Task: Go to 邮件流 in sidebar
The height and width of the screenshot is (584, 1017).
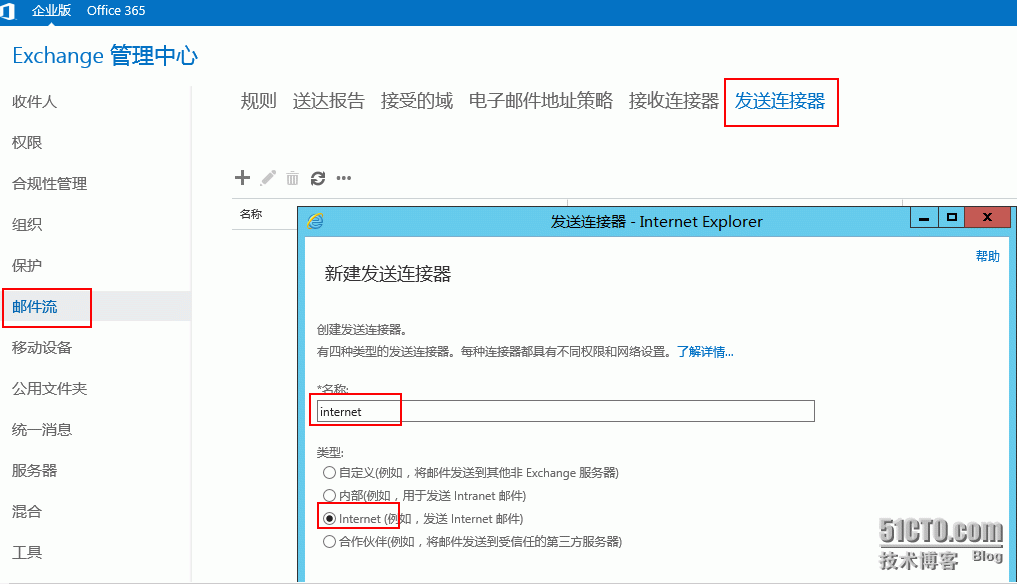Action: tap(34, 306)
